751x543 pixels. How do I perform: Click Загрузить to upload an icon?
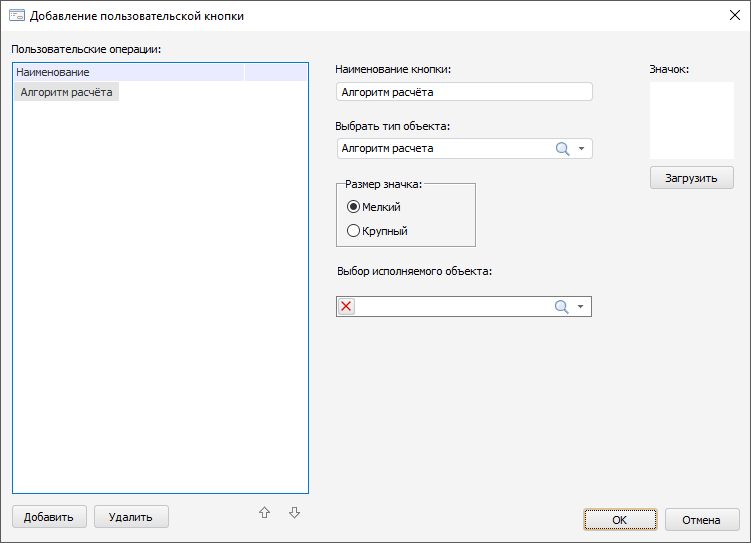(691, 178)
